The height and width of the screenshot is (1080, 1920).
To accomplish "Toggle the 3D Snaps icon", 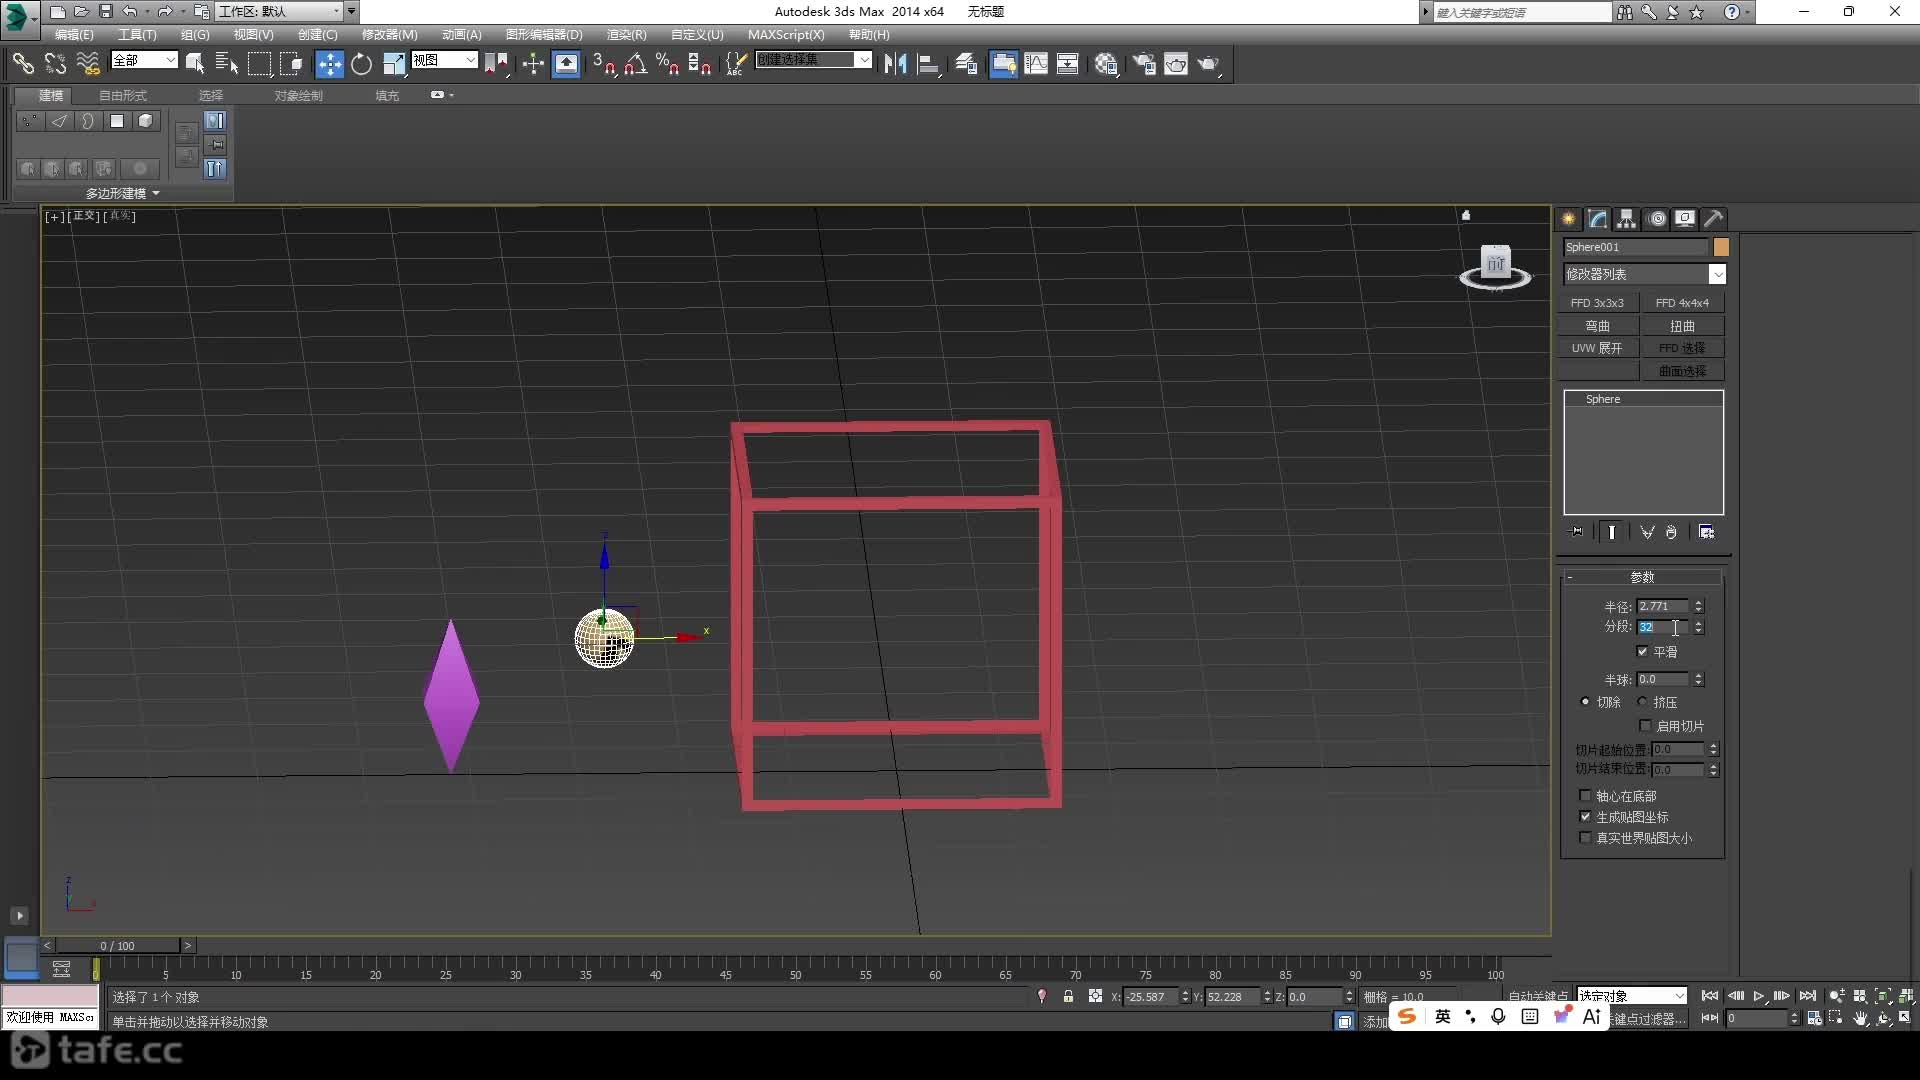I will point(603,64).
